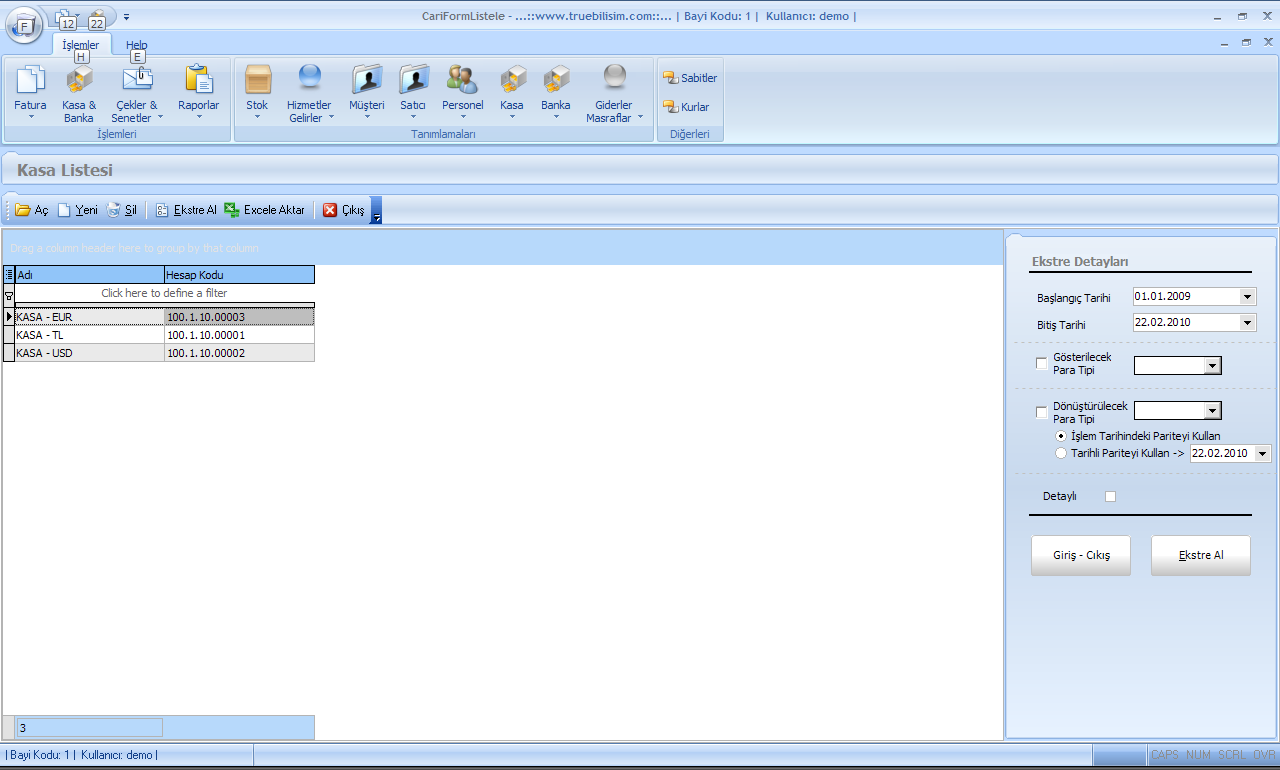The image size is (1280, 770).
Task: Tick the Detaylı checkbox
Action: (x=1110, y=496)
